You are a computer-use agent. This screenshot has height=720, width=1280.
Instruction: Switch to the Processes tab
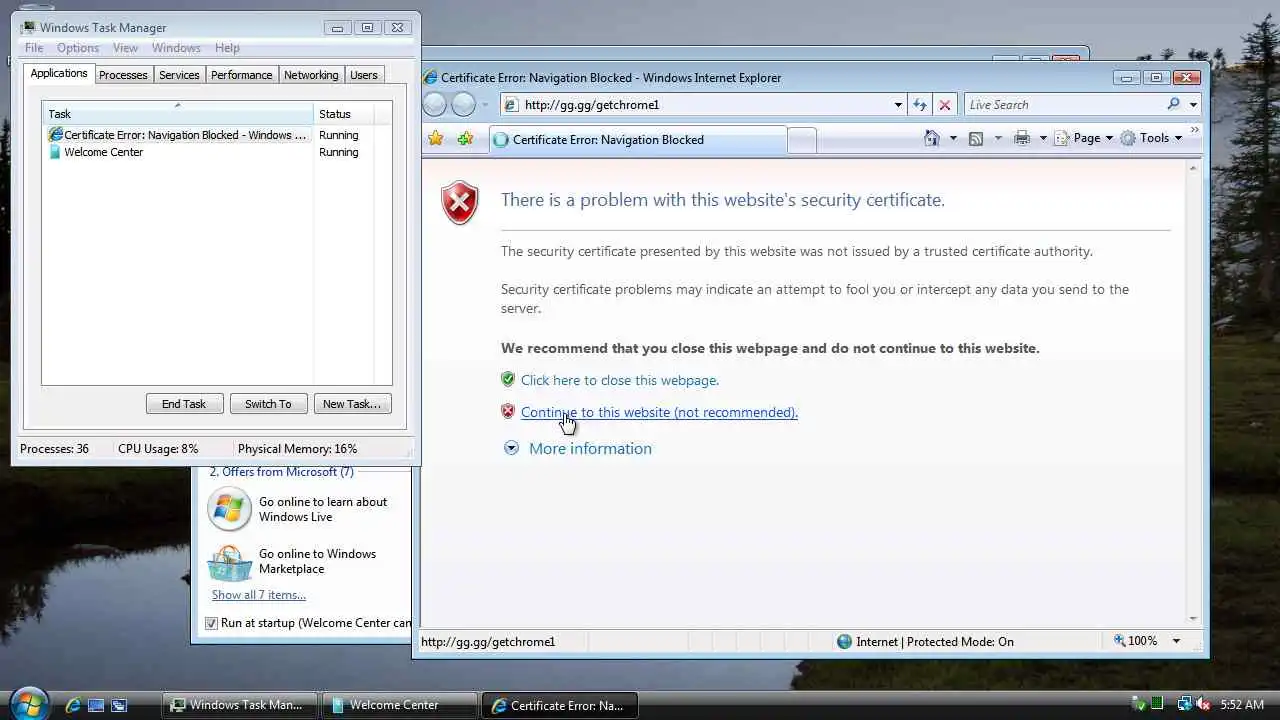[x=123, y=75]
